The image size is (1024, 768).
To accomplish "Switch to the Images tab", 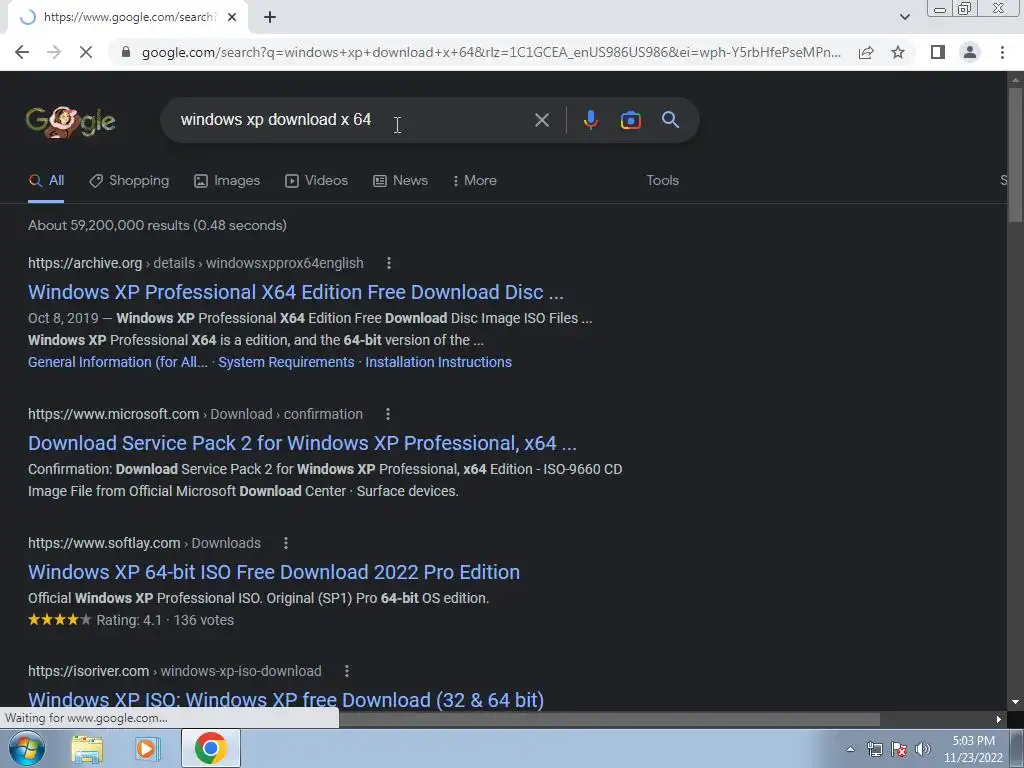I will pyautogui.click(x=227, y=181).
